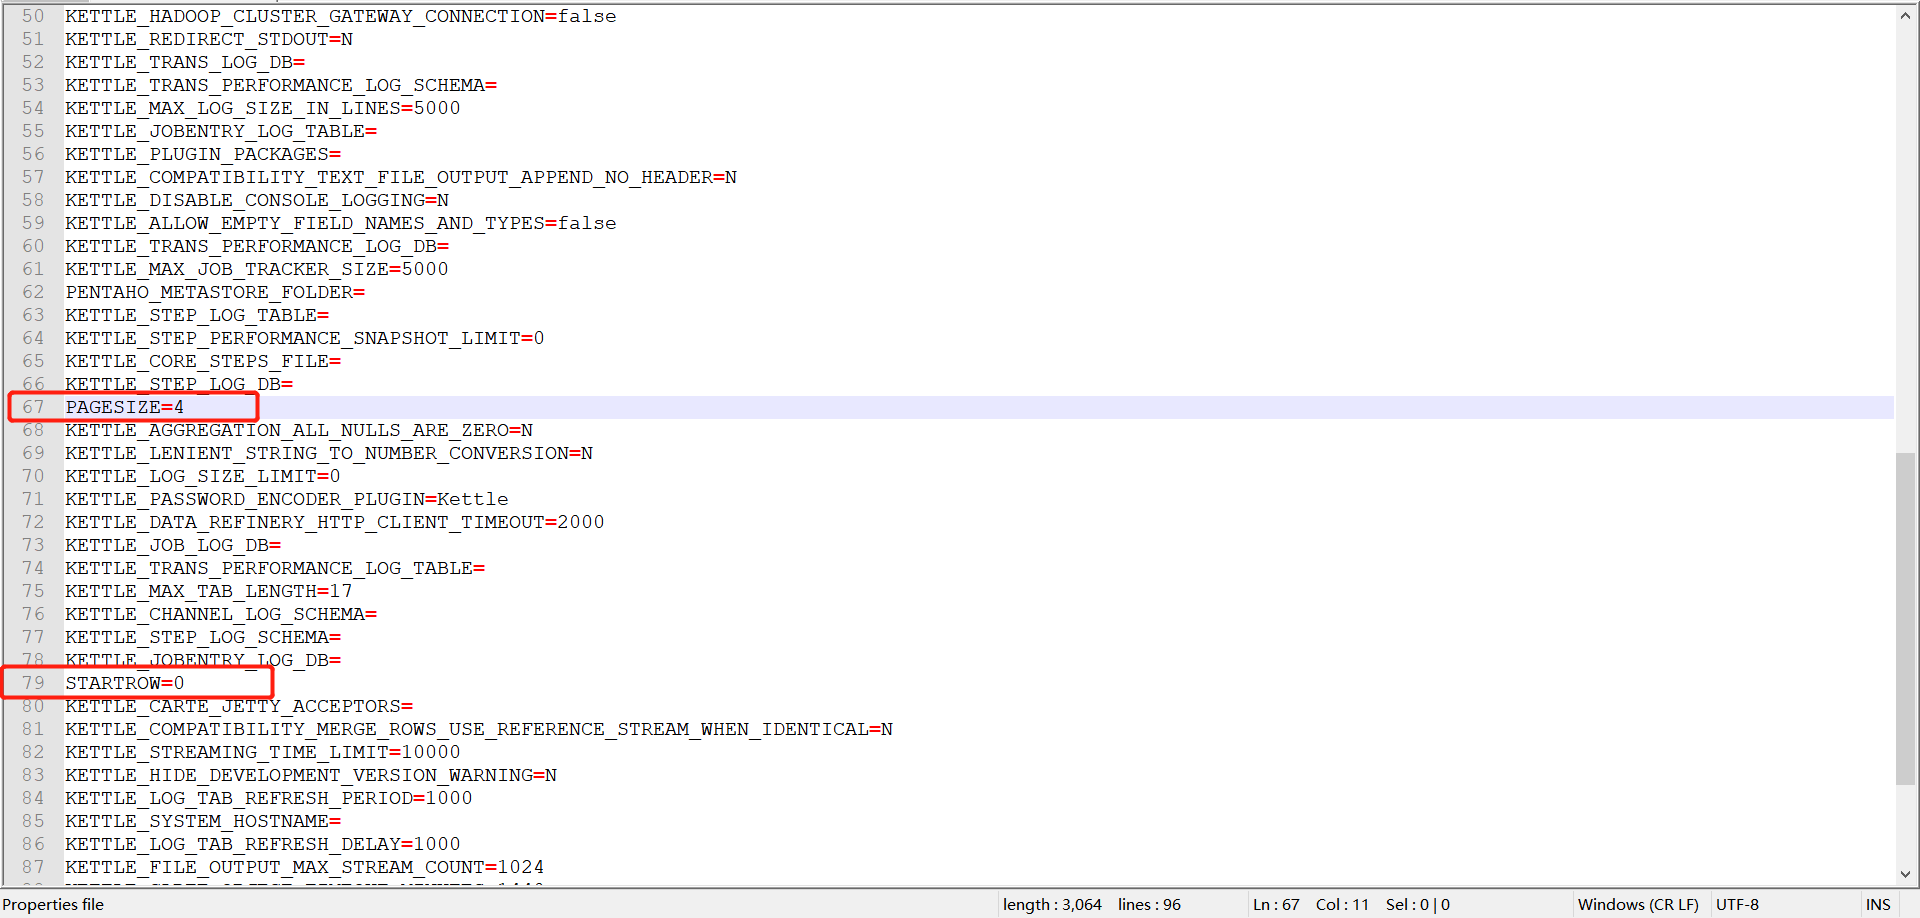1920x918 pixels.
Task: Click the Ln : 67 position indicator
Action: click(x=1276, y=904)
